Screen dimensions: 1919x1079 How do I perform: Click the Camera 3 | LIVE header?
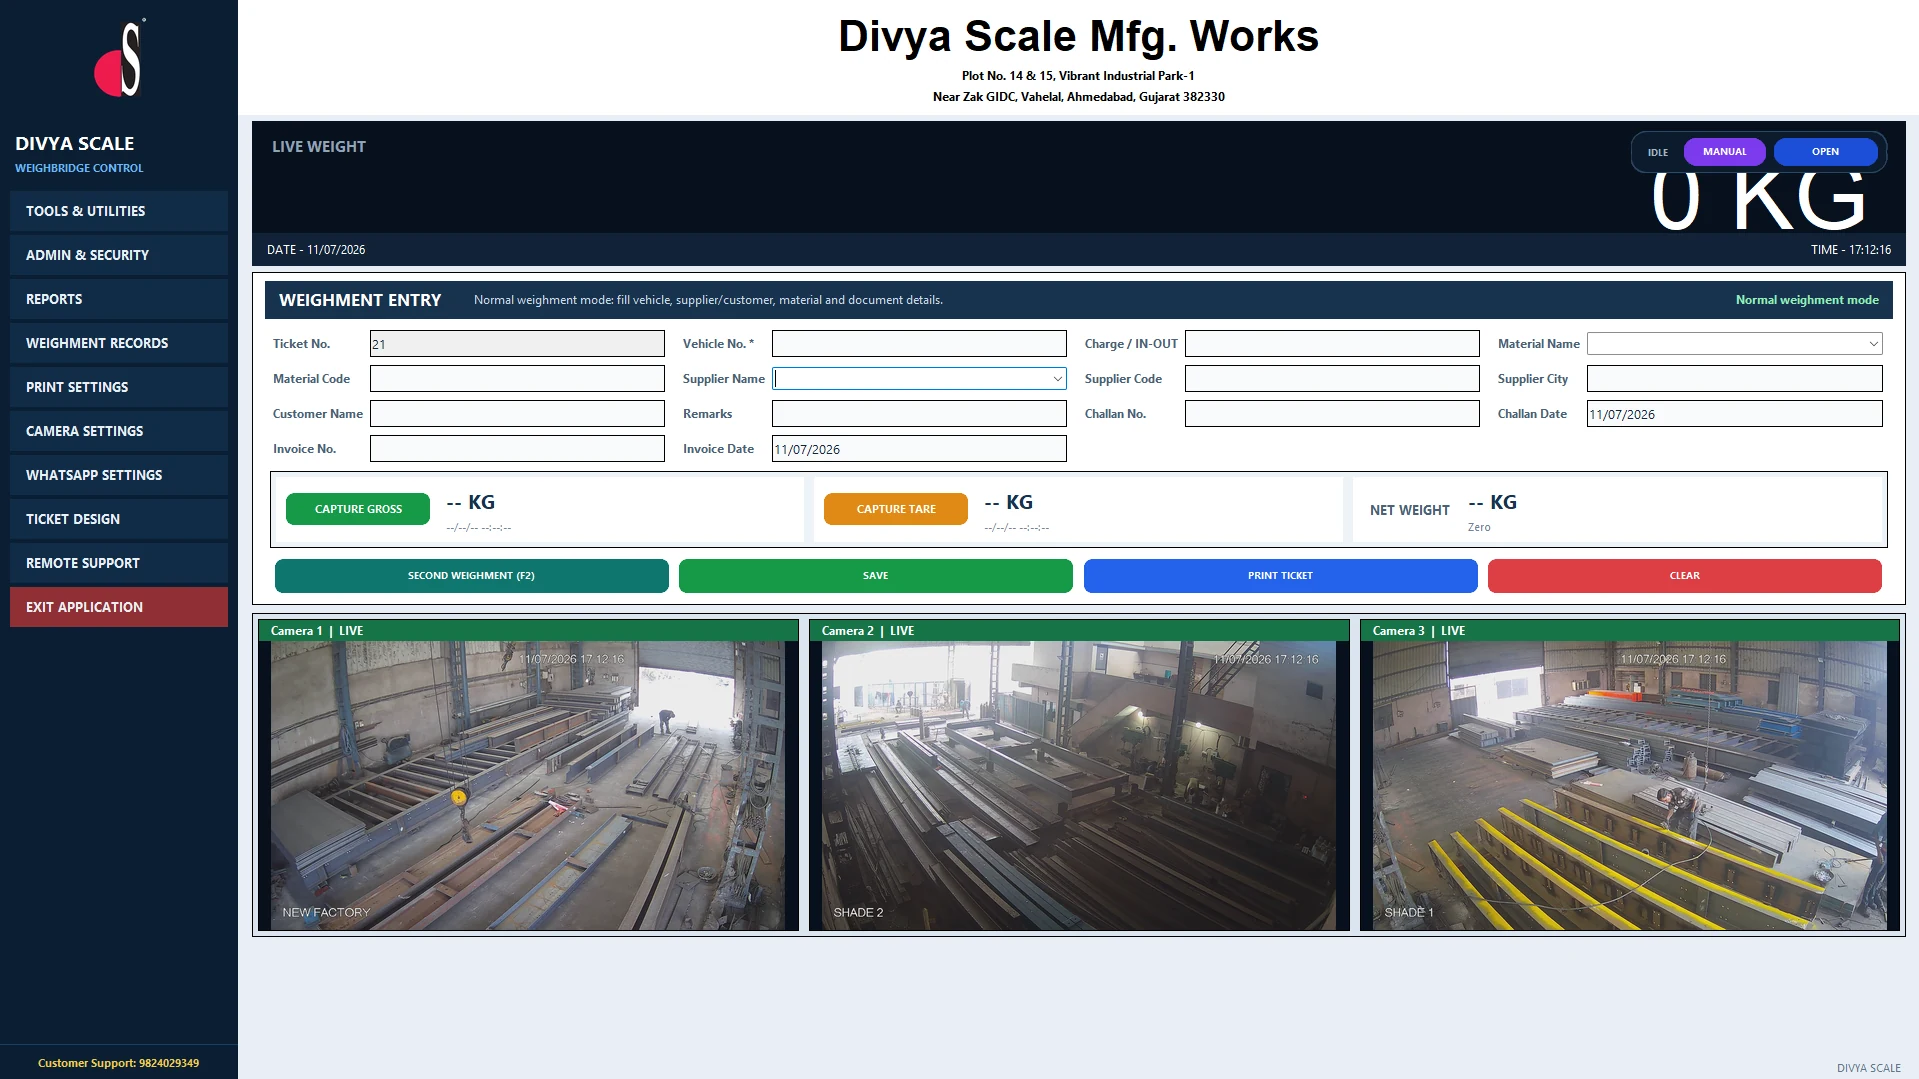[1630, 631]
